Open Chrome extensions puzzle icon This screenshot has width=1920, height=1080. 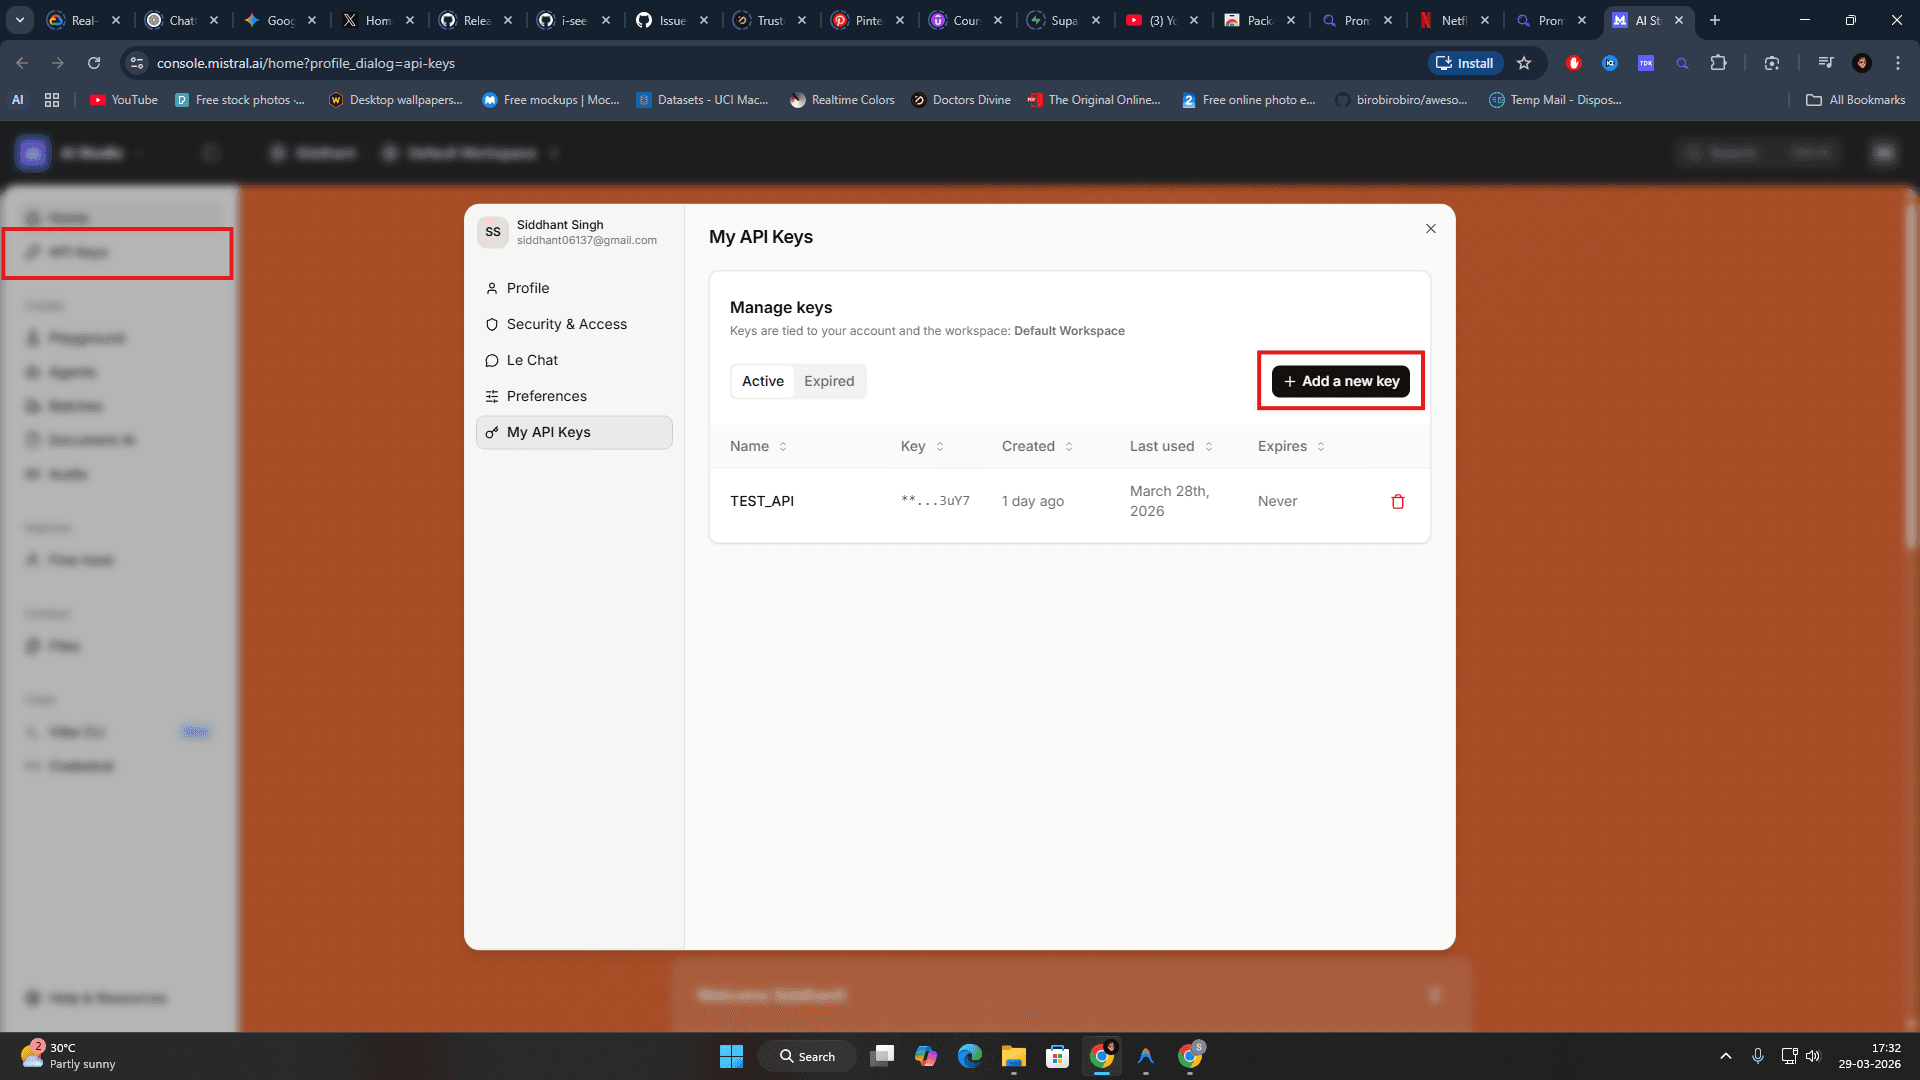1718,63
